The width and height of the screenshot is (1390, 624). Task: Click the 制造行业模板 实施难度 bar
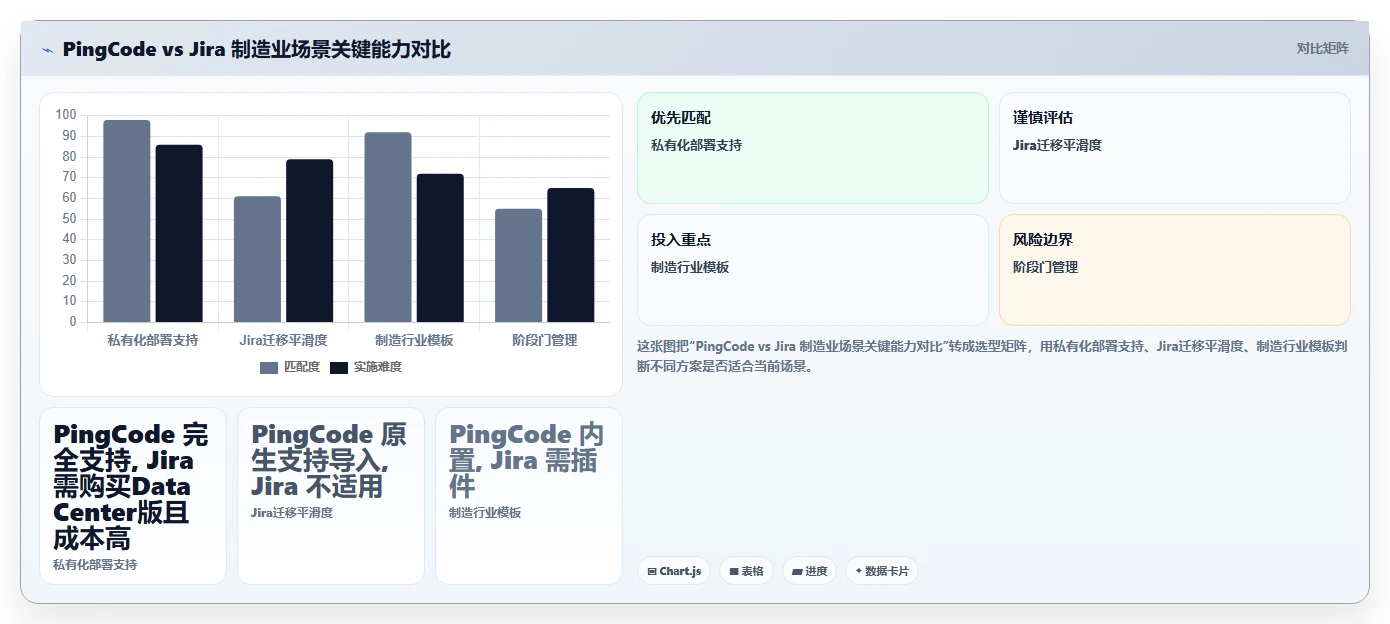[440, 248]
